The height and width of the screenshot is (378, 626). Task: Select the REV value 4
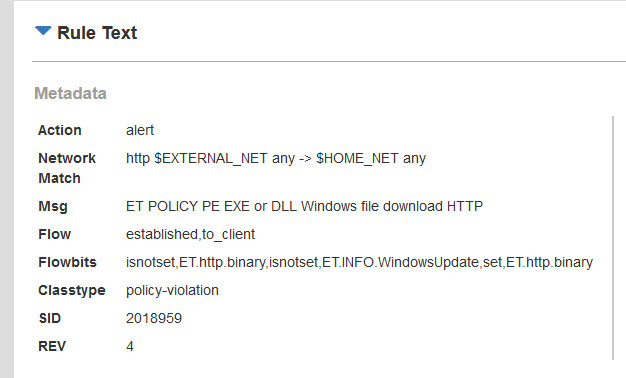(130, 346)
